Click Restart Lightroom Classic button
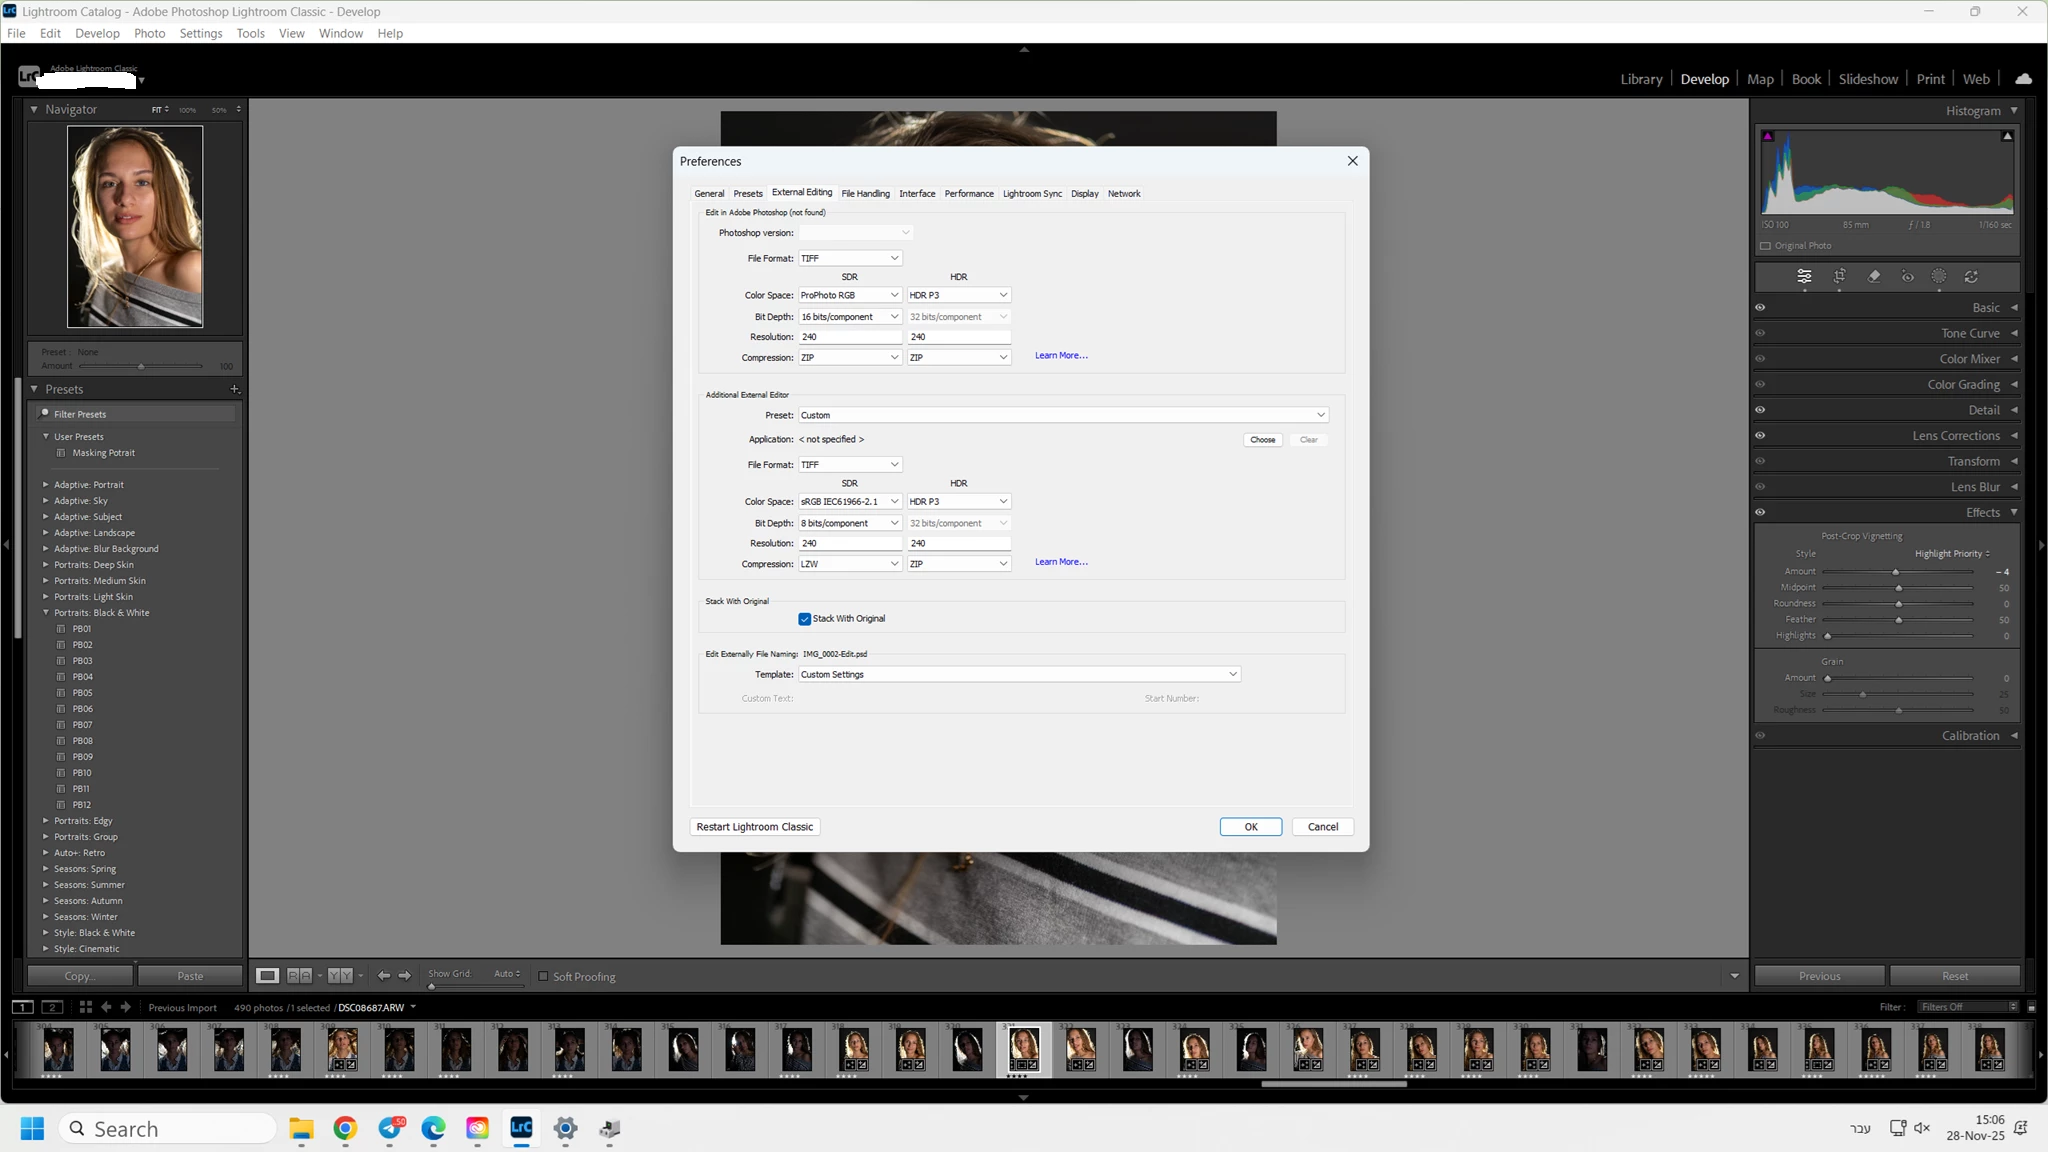Image resolution: width=2048 pixels, height=1152 pixels. point(755,827)
